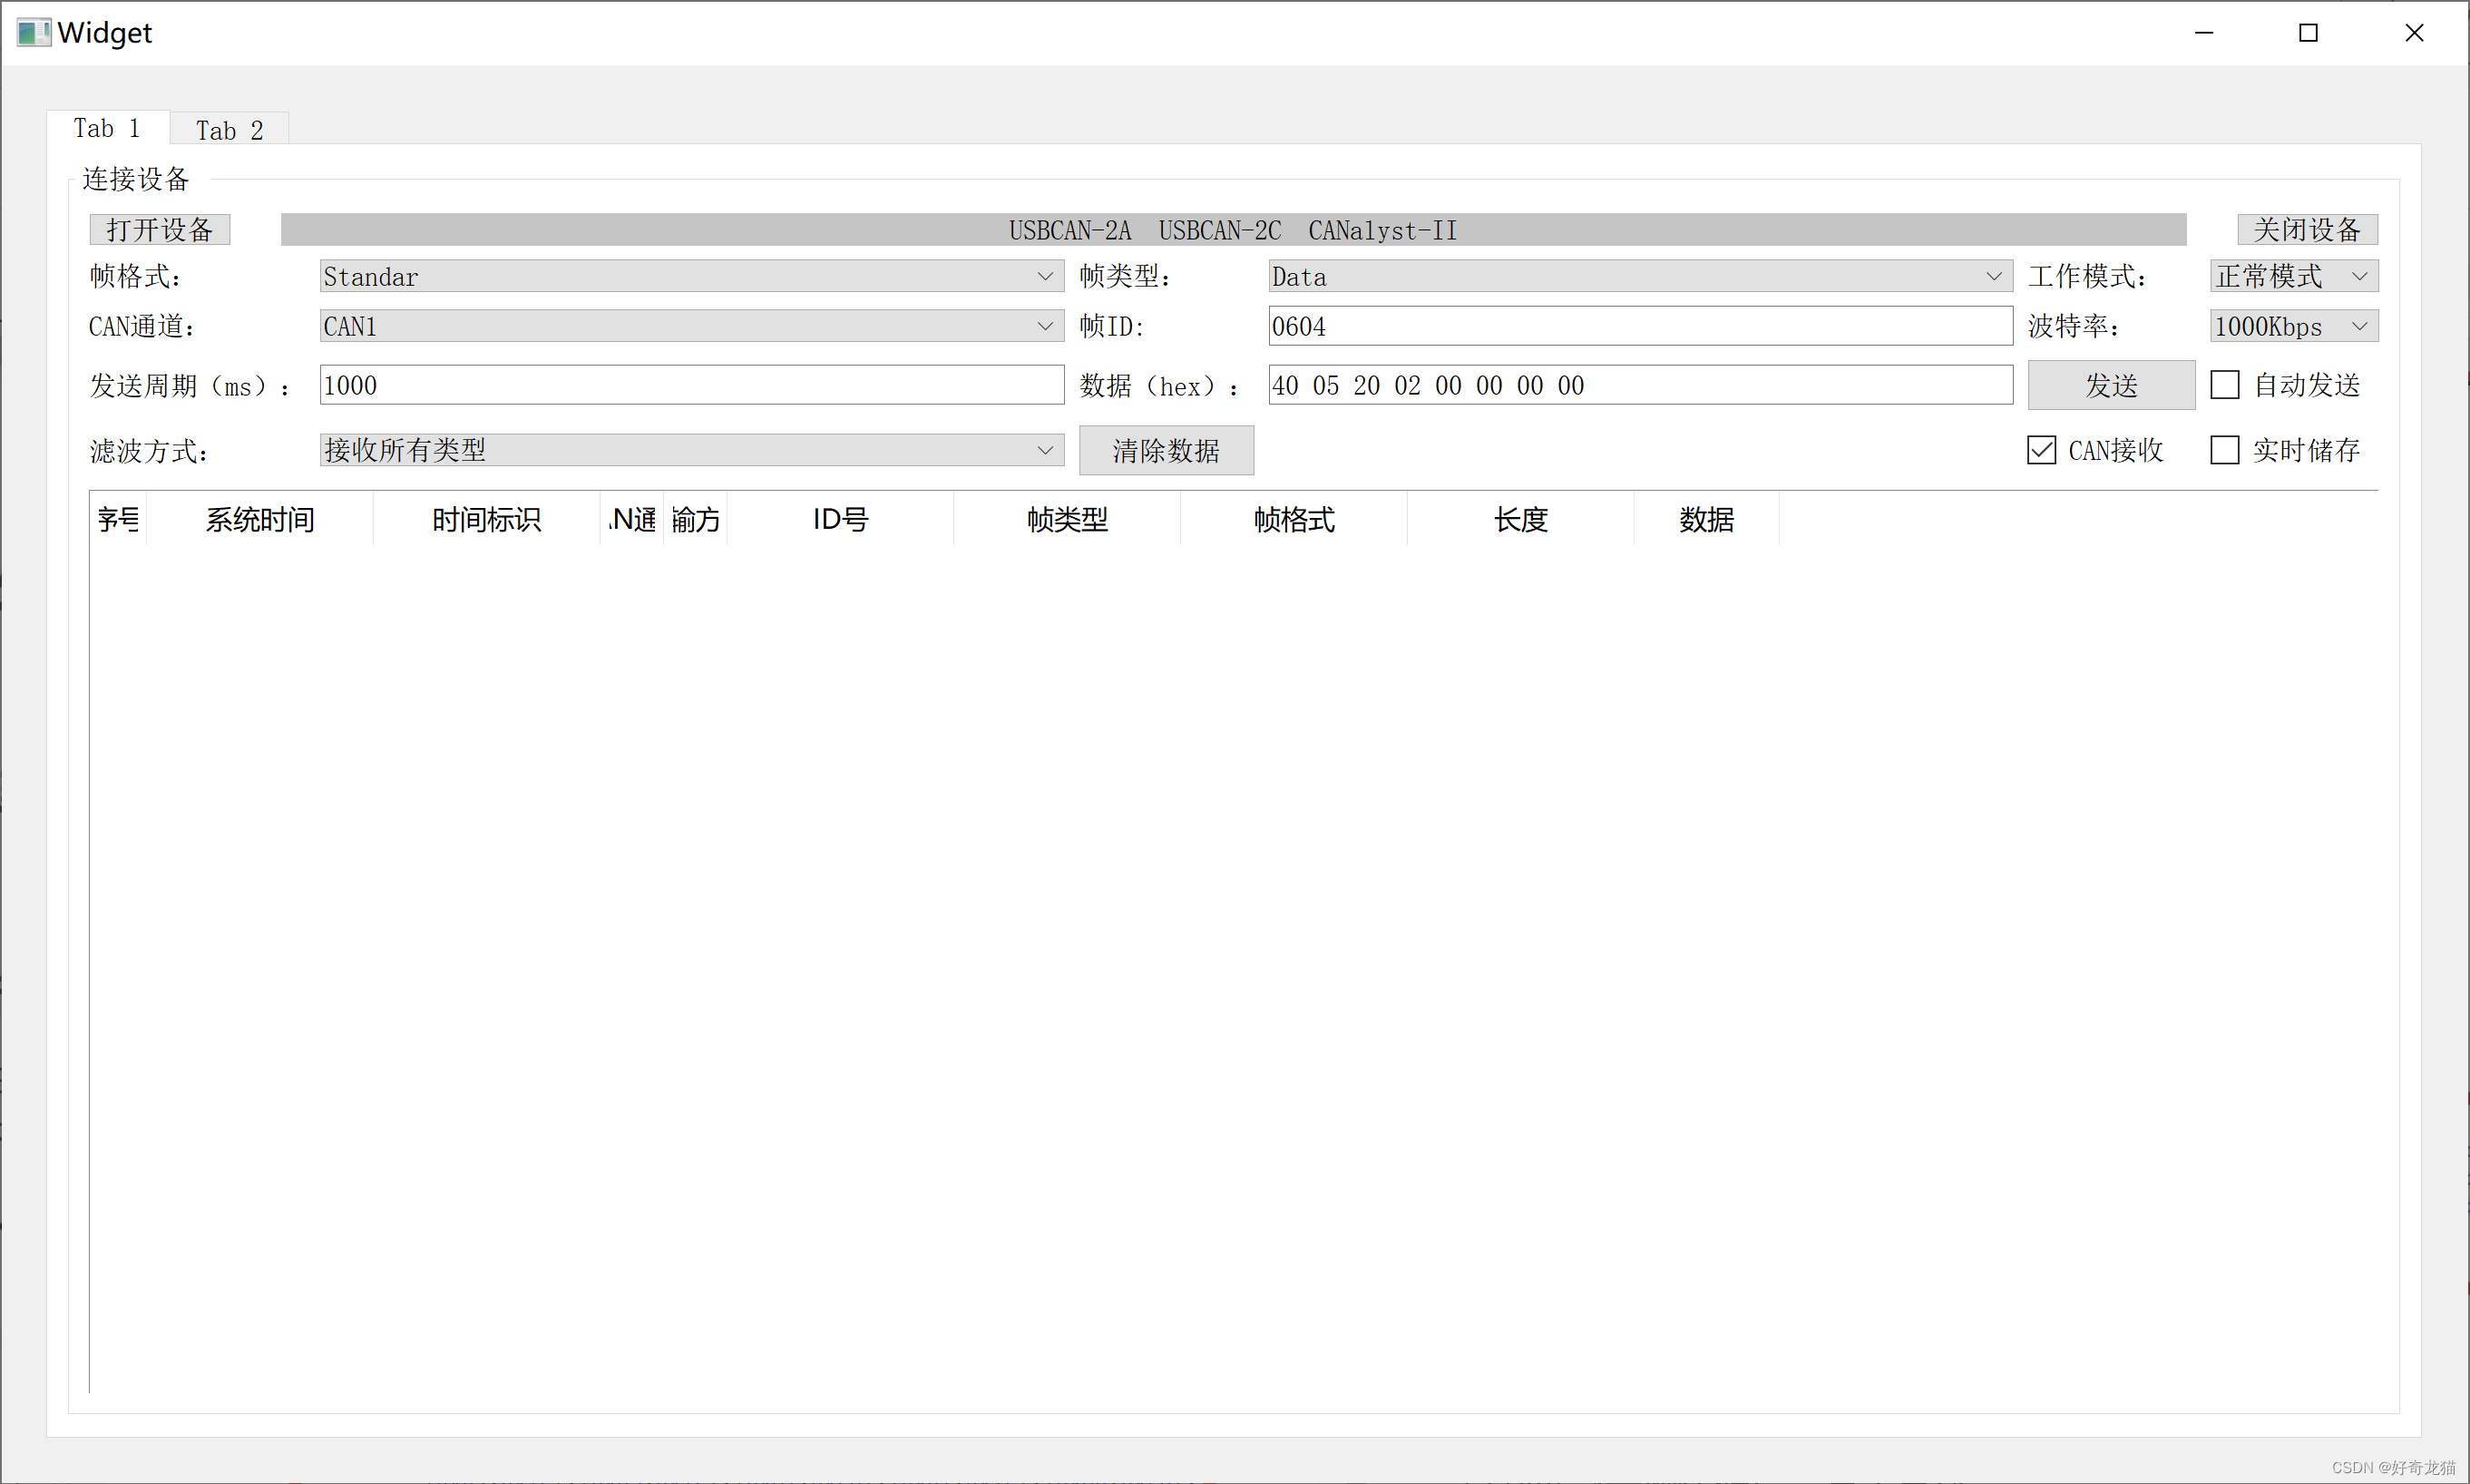This screenshot has height=1484, width=2470.
Task: Enable the 实时储存 checkbox
Action: click(2224, 450)
